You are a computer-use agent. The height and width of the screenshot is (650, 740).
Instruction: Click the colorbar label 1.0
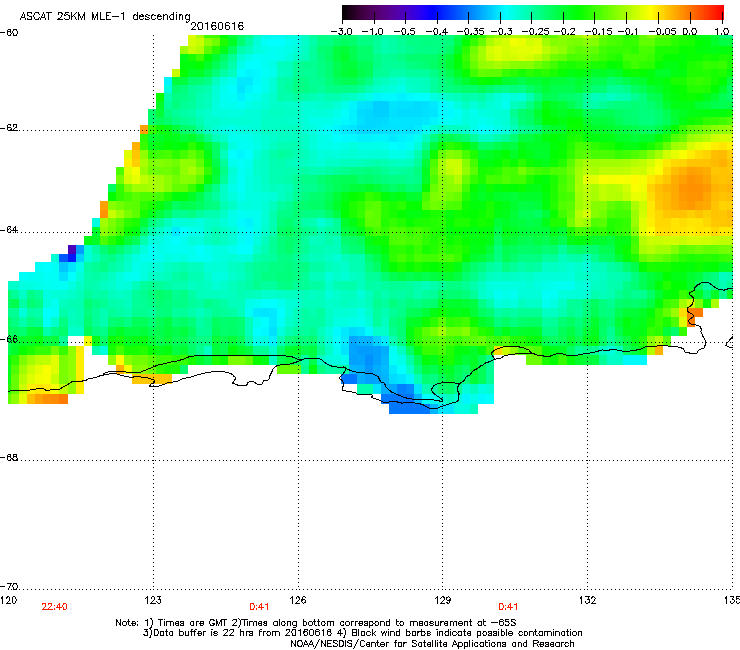click(x=722, y=32)
